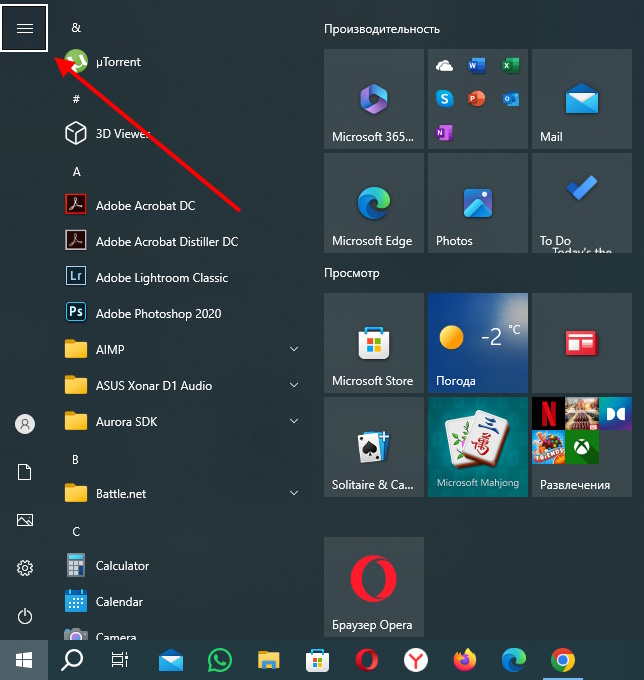Launch Yandex Browser from taskbar

click(x=415, y=660)
